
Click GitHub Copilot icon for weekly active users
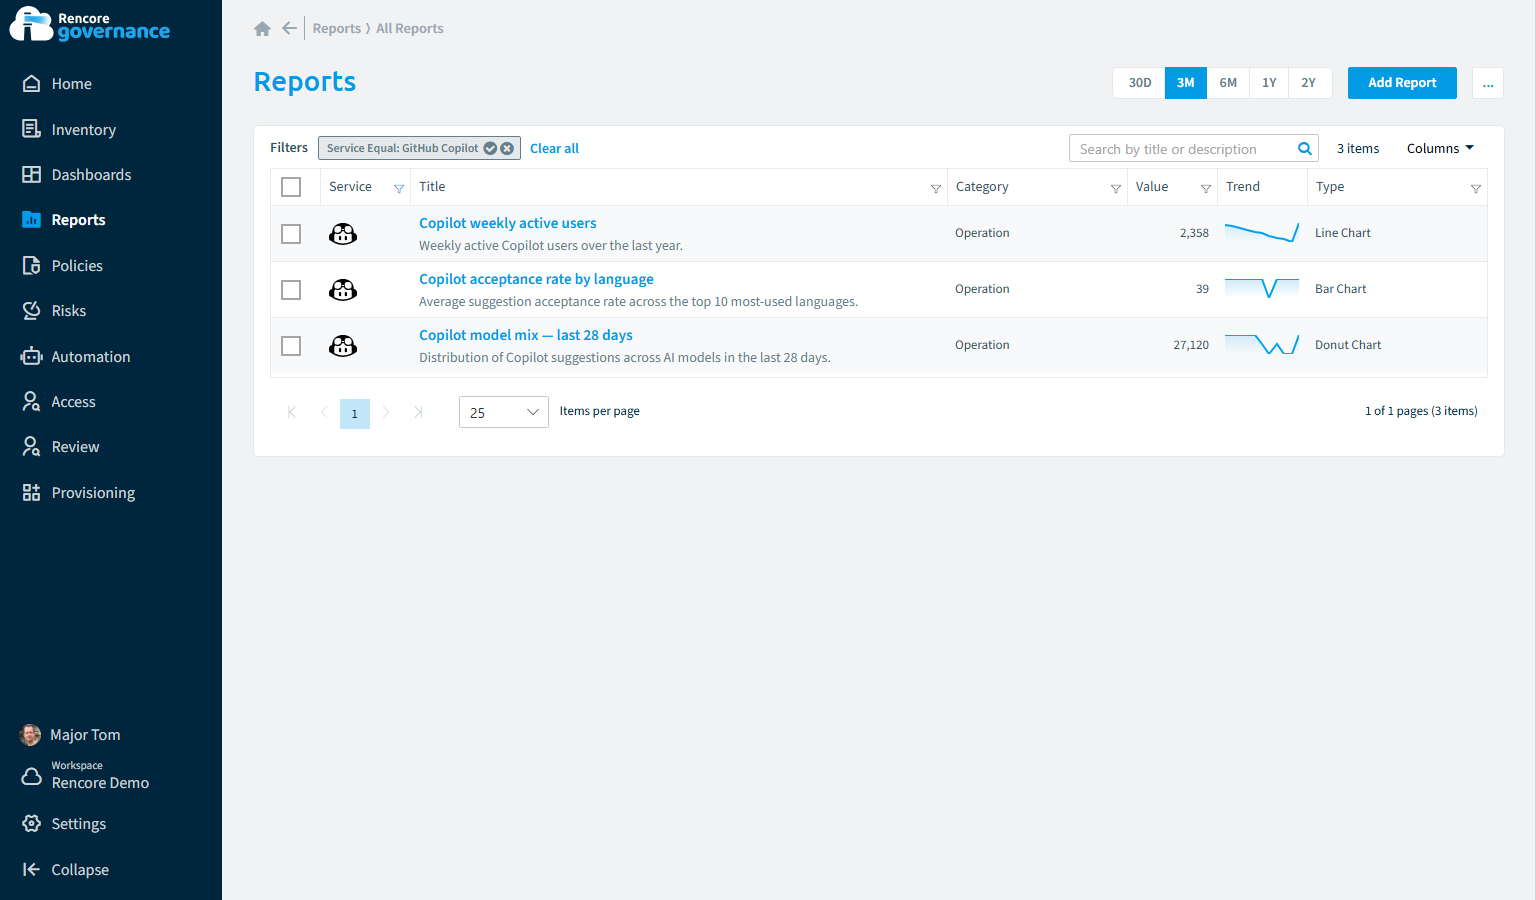(343, 234)
